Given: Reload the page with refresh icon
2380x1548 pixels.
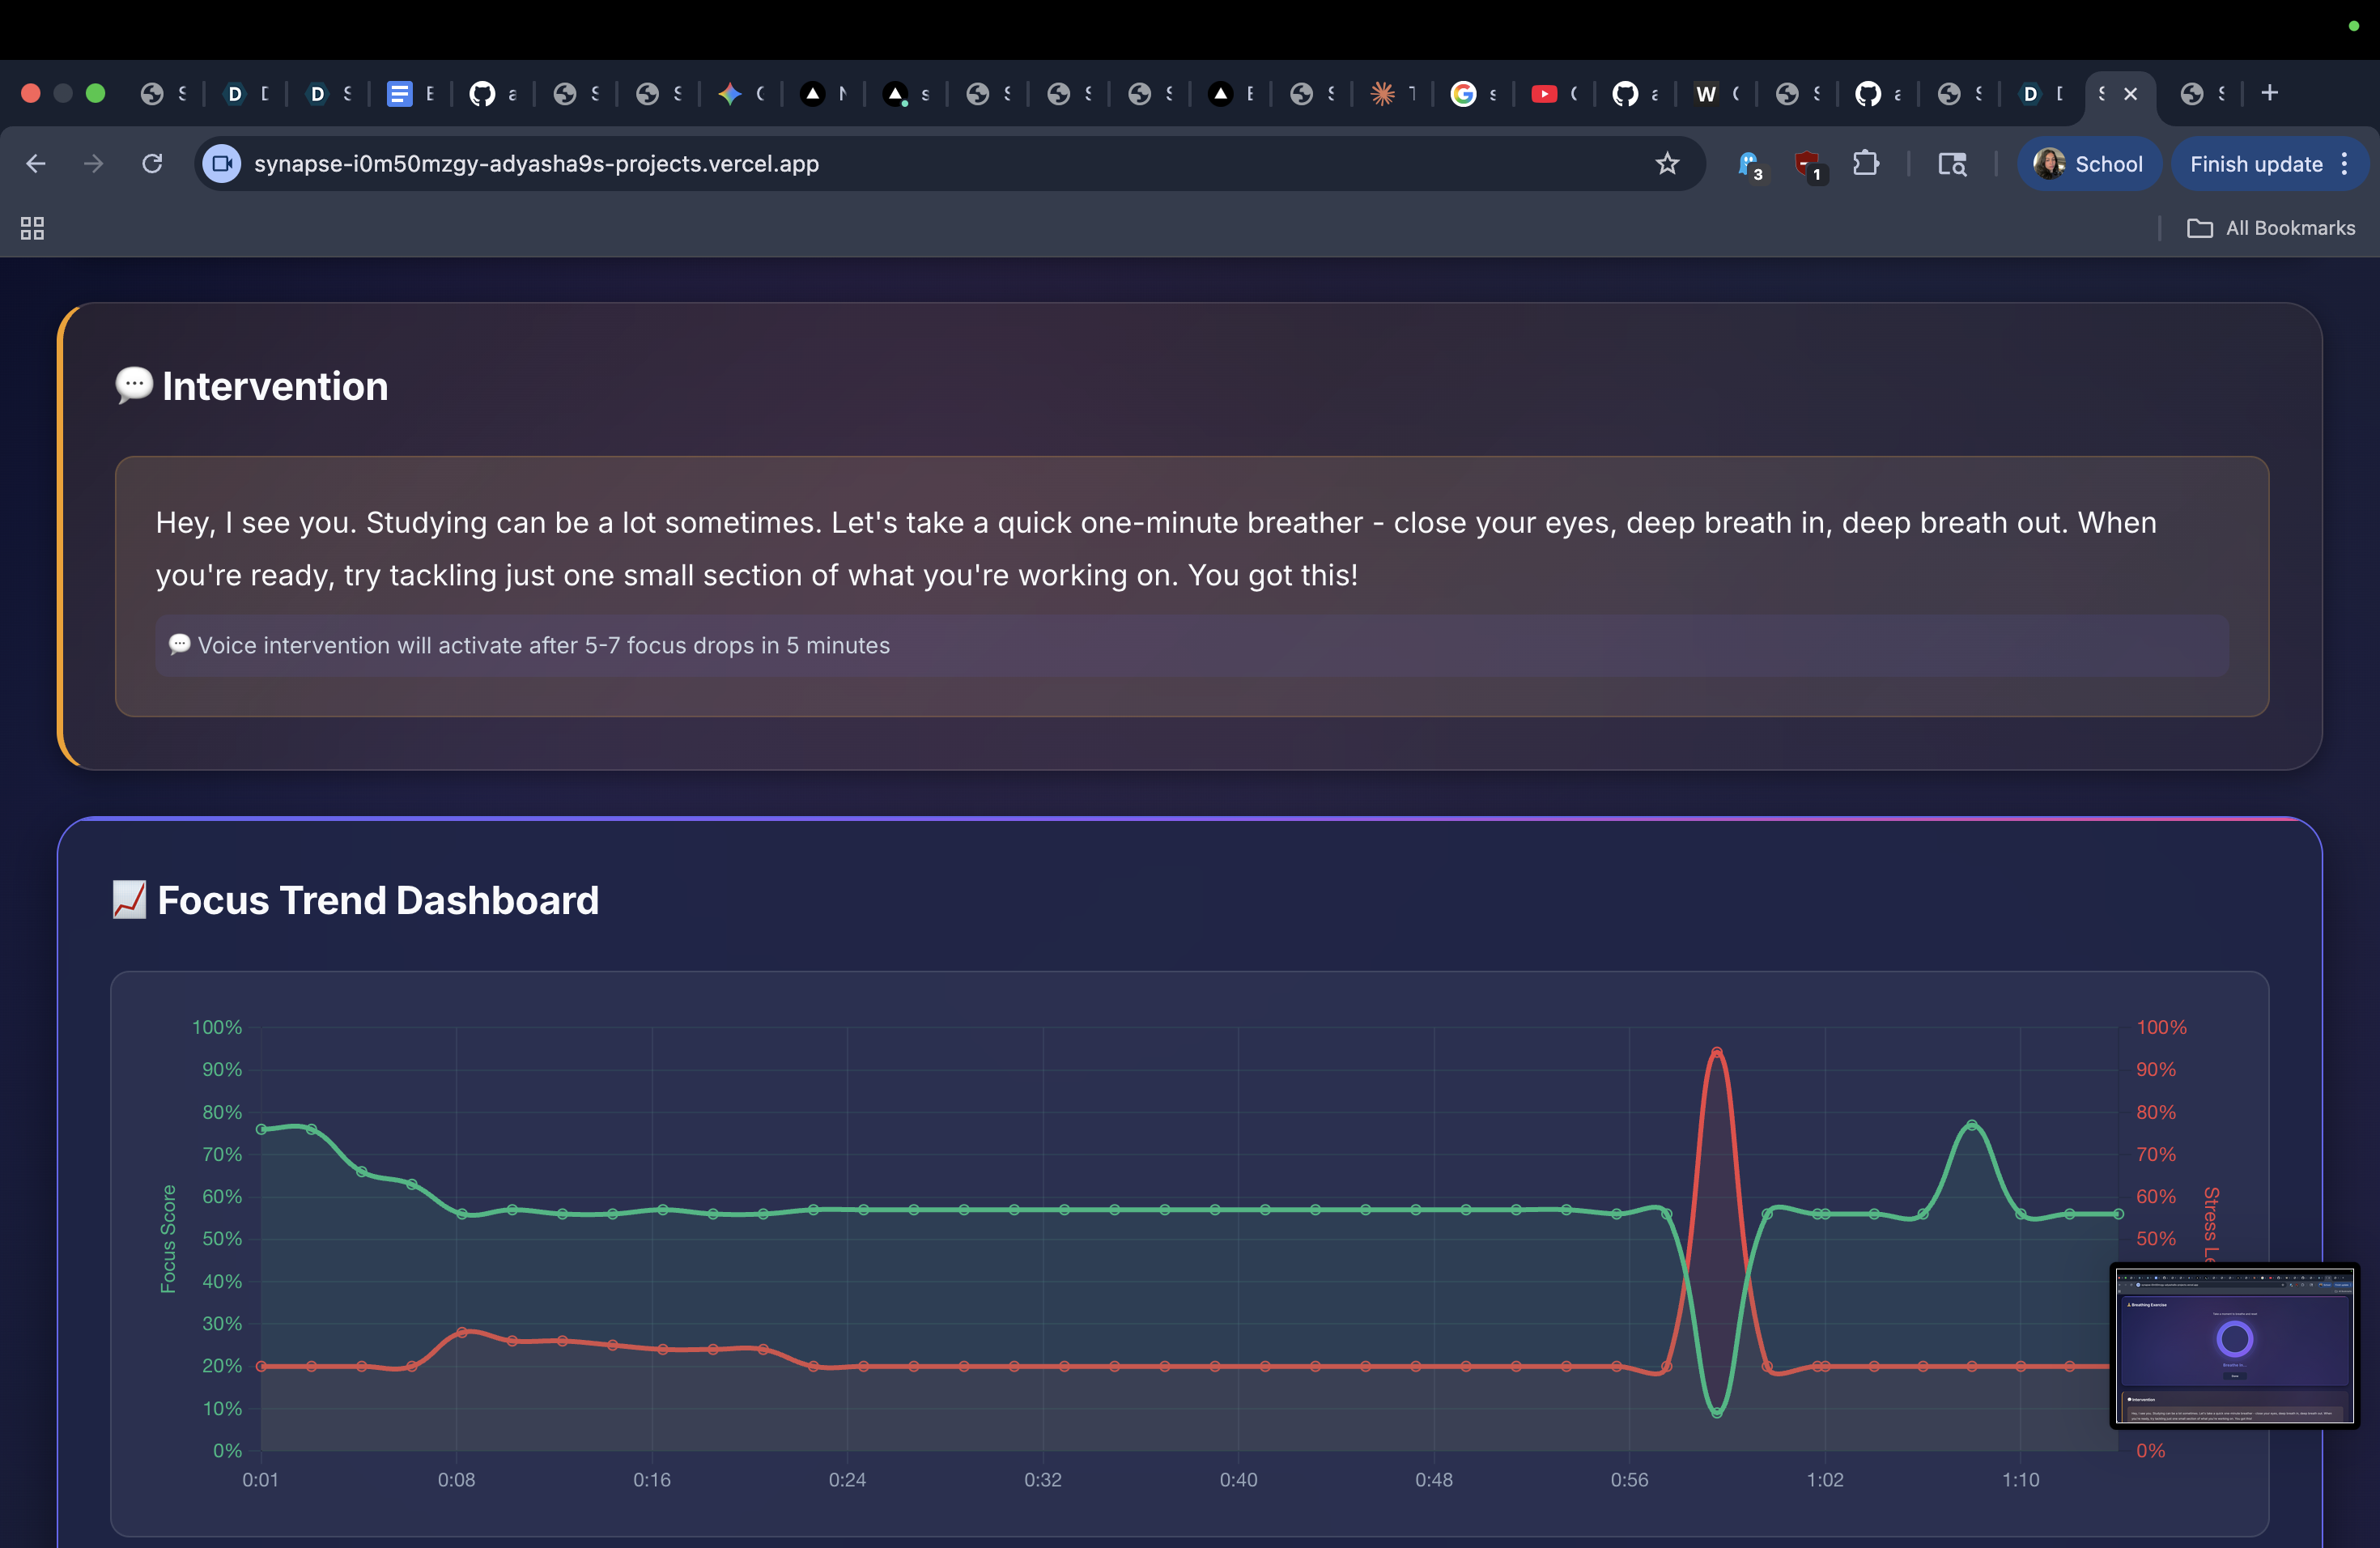Looking at the screenshot, I should point(152,163).
